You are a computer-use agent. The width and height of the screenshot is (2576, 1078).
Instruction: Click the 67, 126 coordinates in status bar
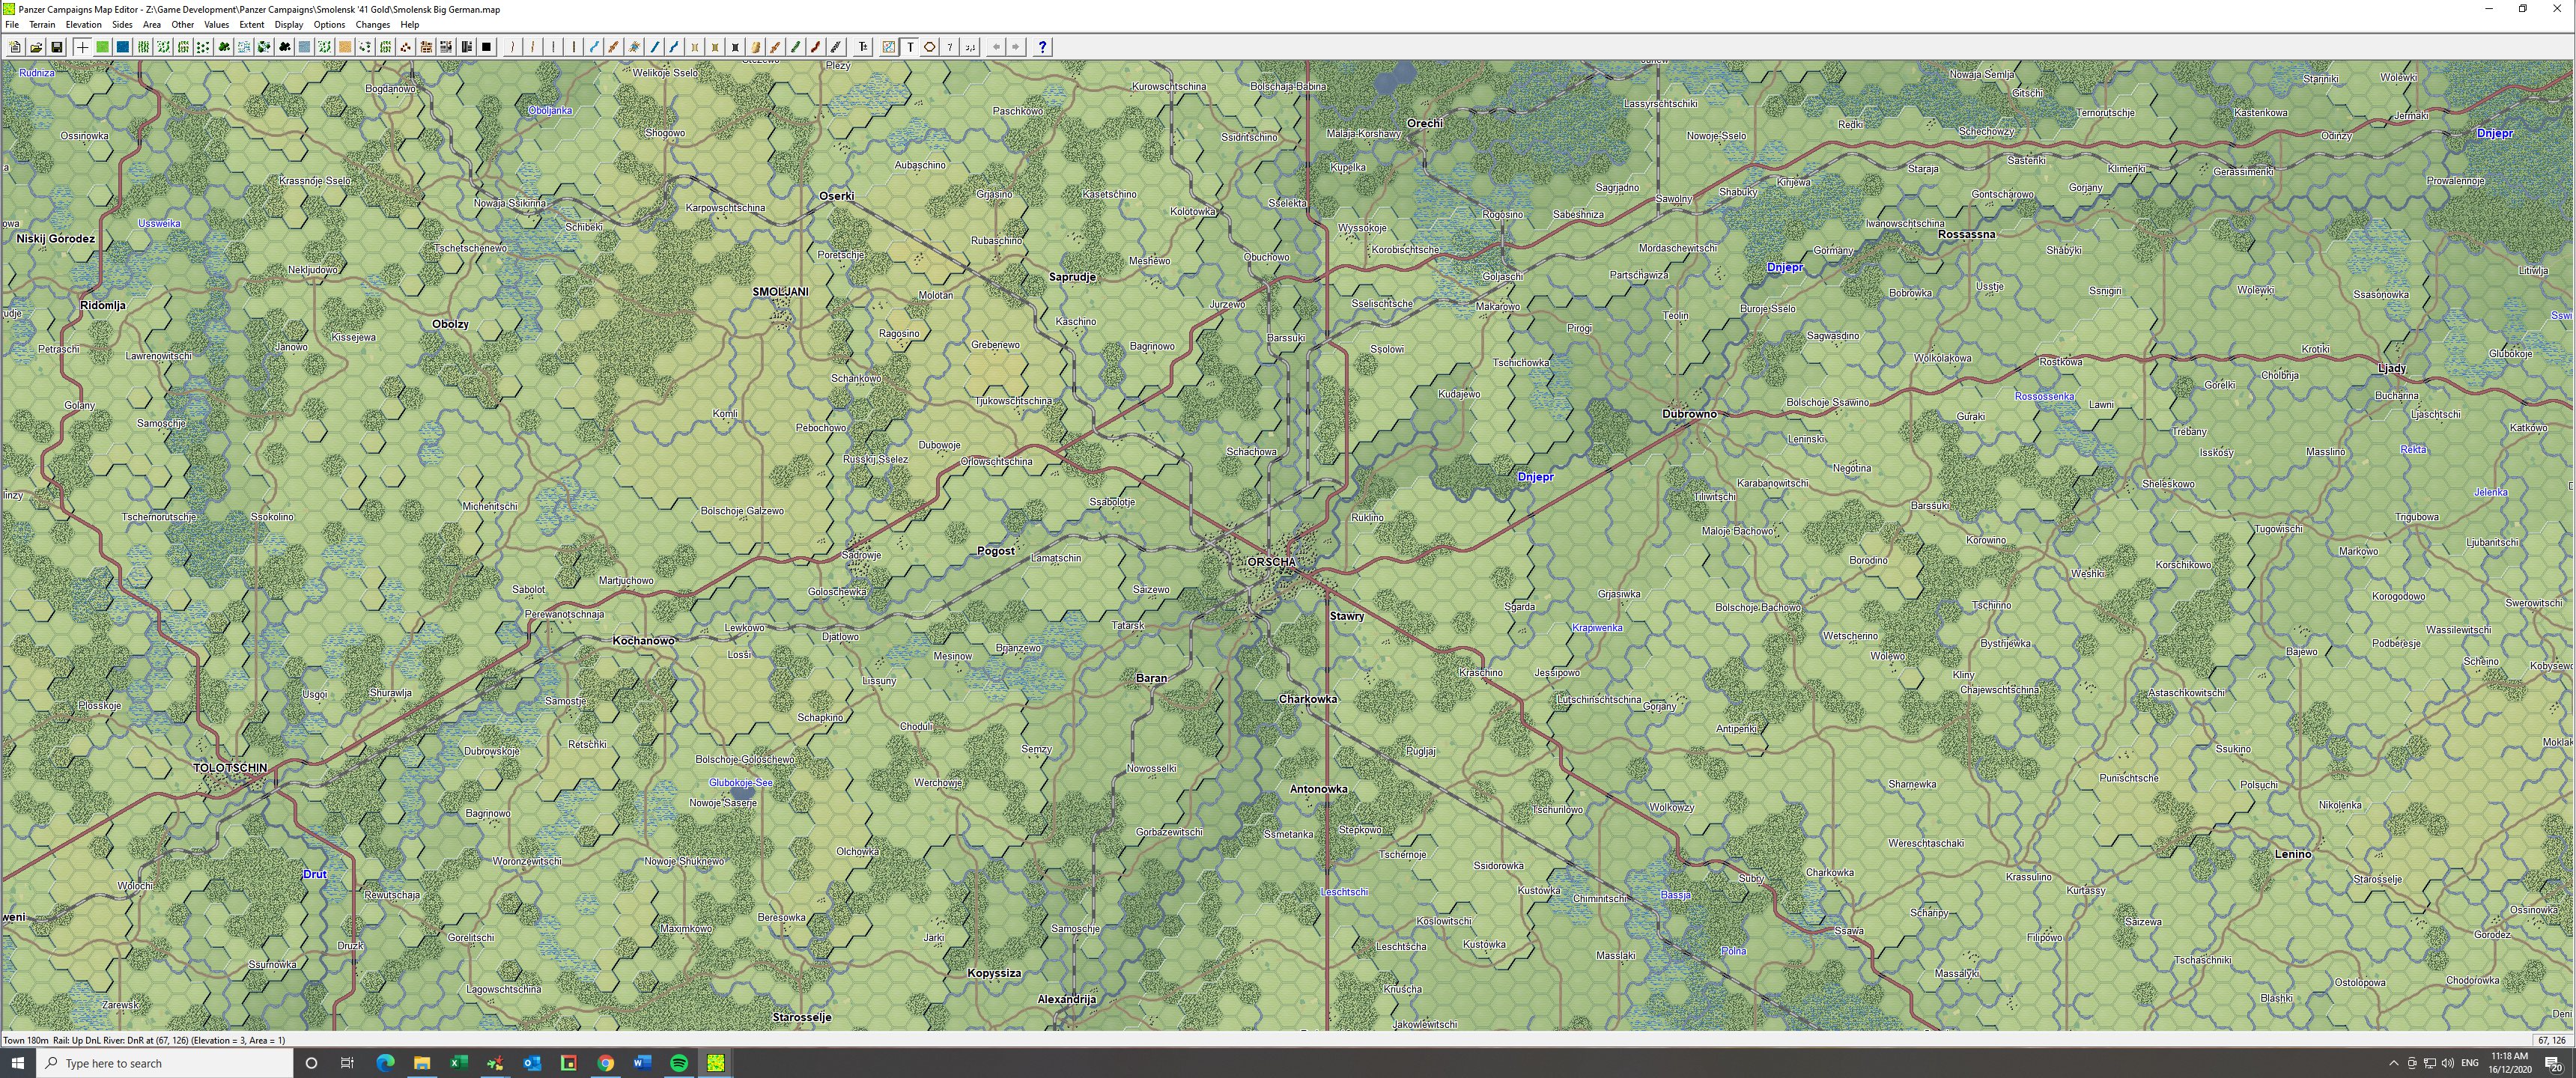tap(2551, 1040)
